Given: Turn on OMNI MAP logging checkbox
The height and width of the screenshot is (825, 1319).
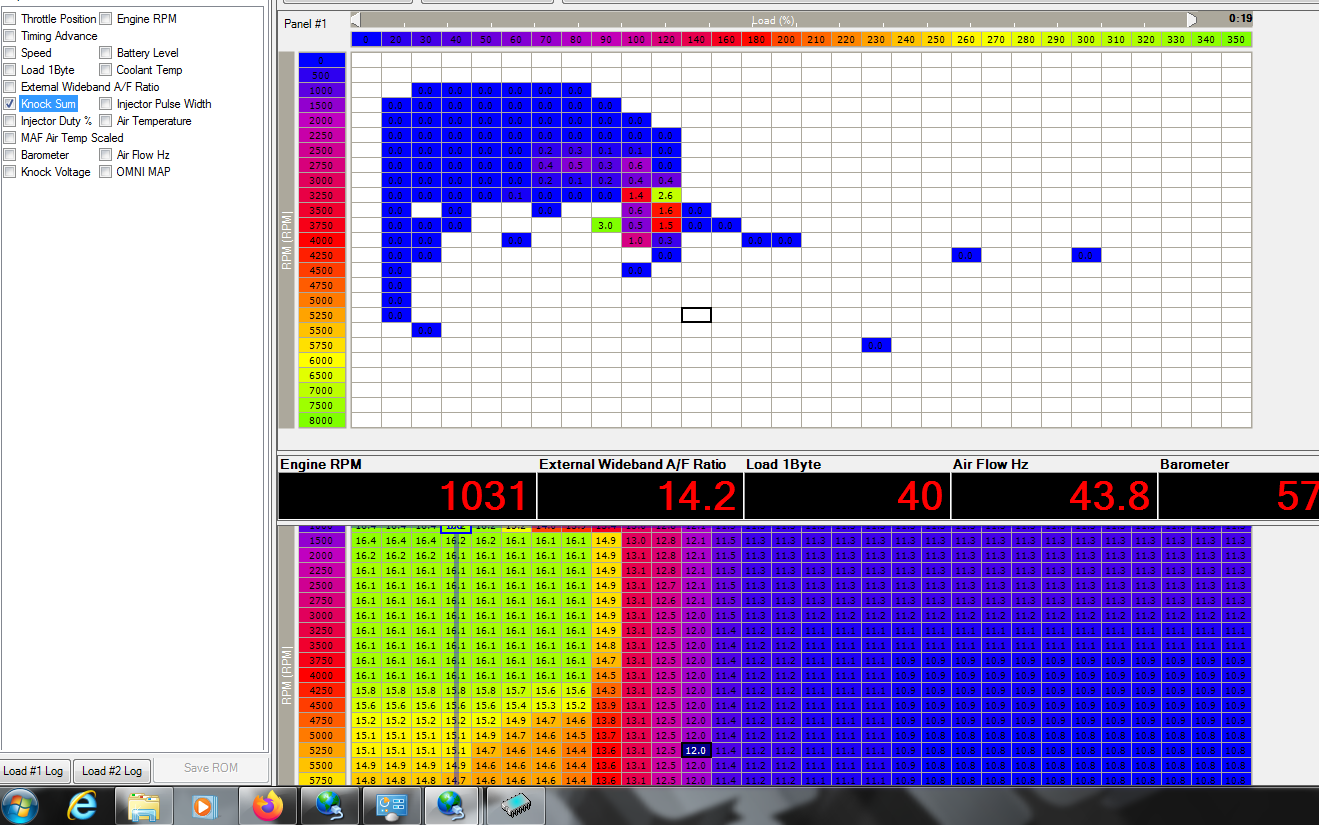Looking at the screenshot, I should point(106,172).
